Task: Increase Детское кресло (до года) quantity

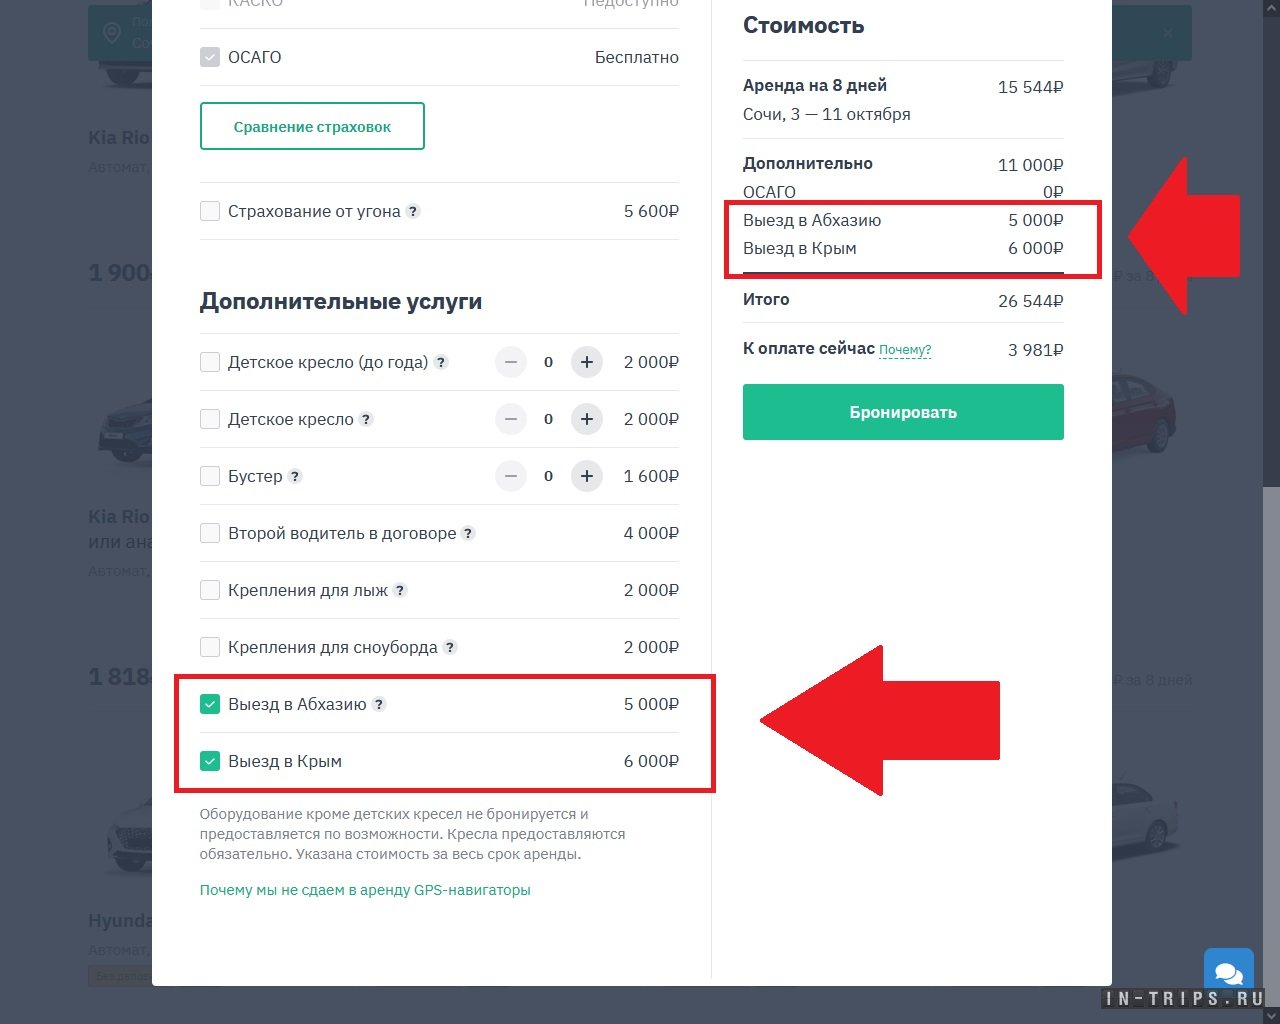Action: click(x=587, y=362)
